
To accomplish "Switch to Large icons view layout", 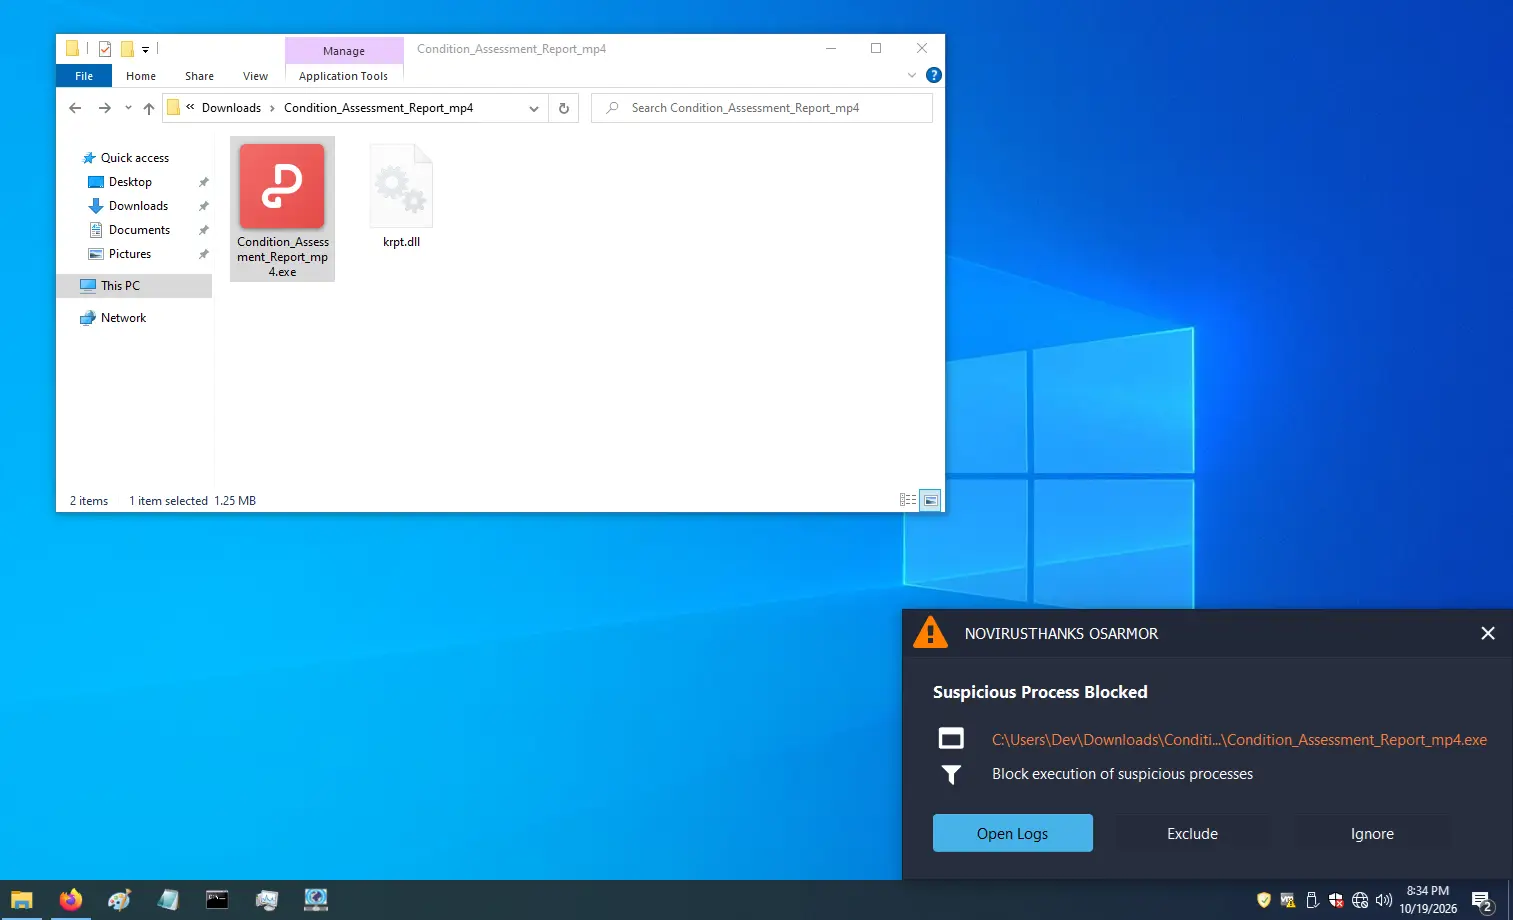I will pos(930,500).
